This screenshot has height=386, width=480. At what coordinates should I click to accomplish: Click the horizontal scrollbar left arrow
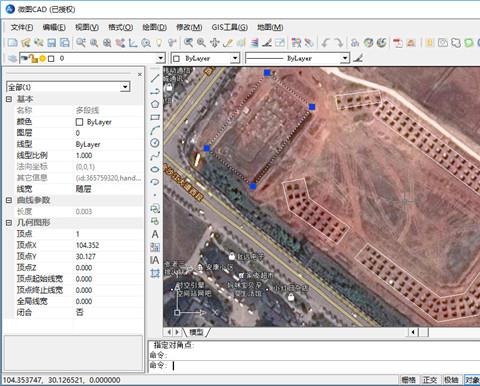pyautogui.click(x=413, y=332)
